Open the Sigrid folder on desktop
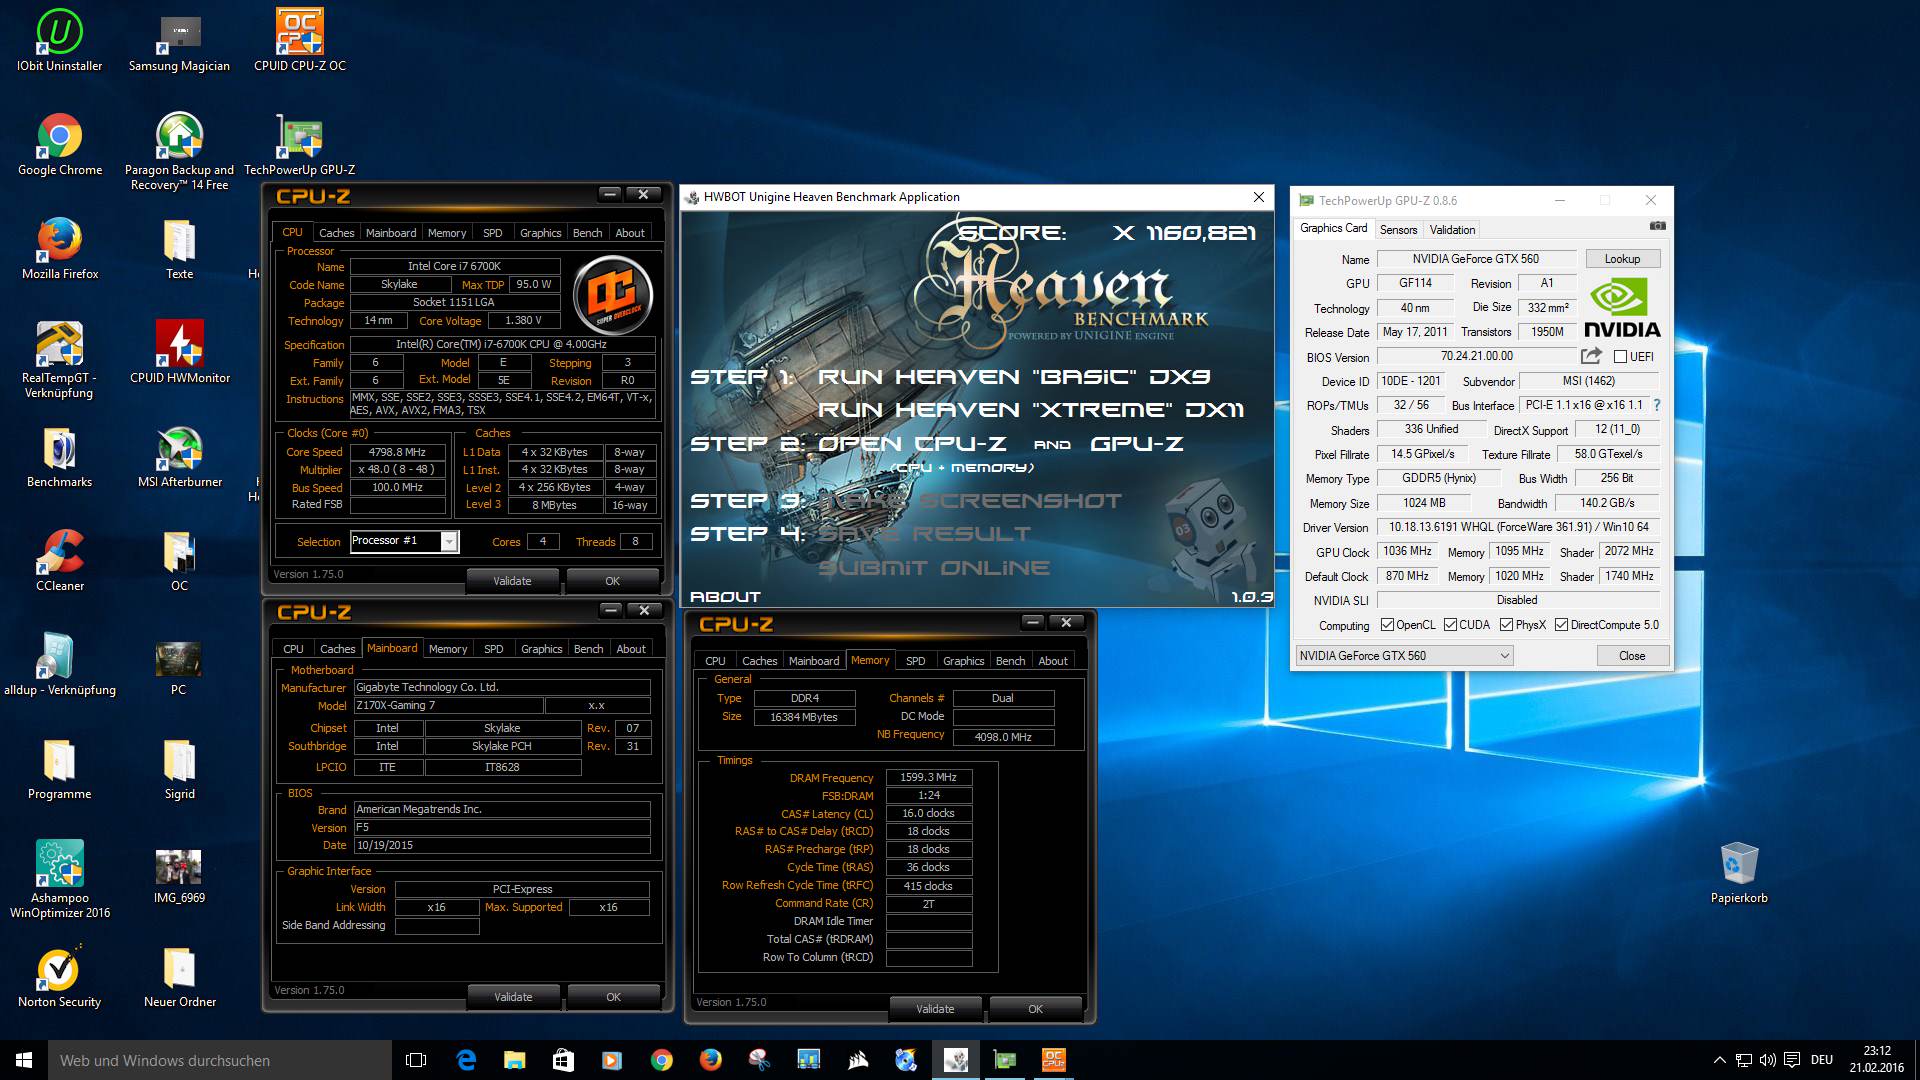1920x1080 pixels. tap(179, 768)
